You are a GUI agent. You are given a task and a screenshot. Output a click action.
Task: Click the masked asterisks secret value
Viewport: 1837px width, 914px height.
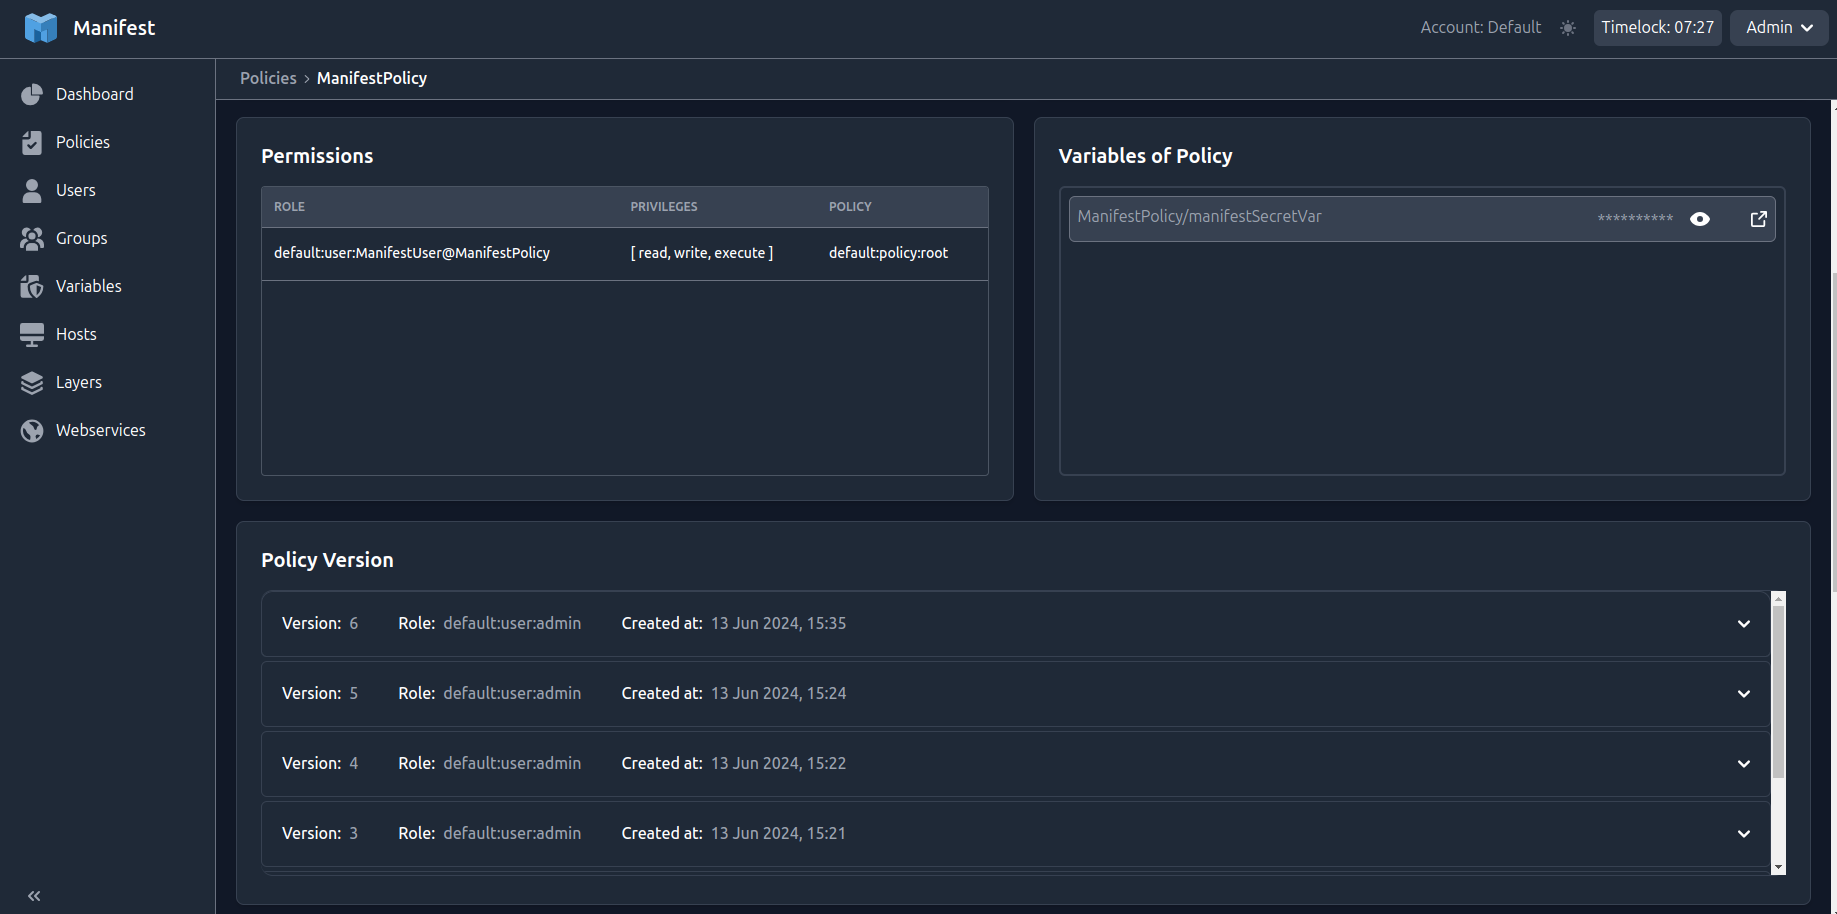coord(1635,218)
